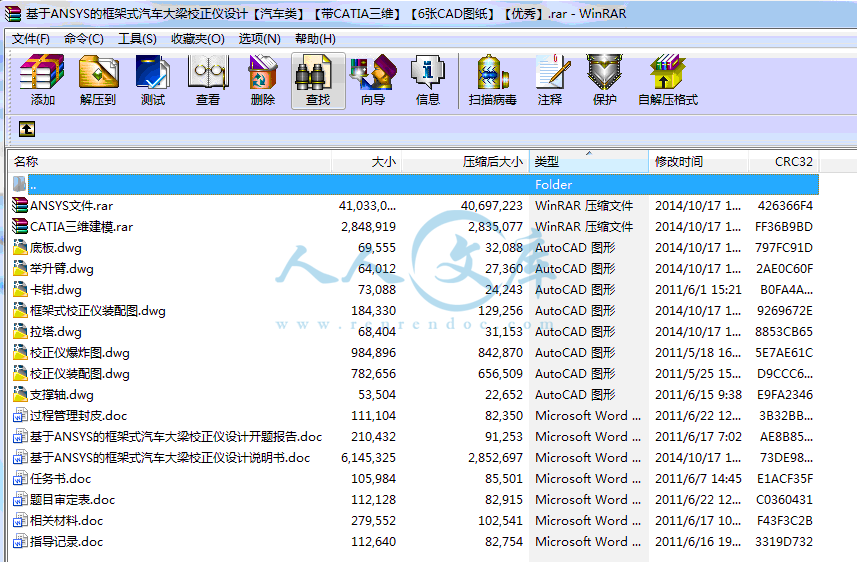Click the 过程管理封皮.doc Word file icon
Screen dimensions: 857x562
(20, 415)
